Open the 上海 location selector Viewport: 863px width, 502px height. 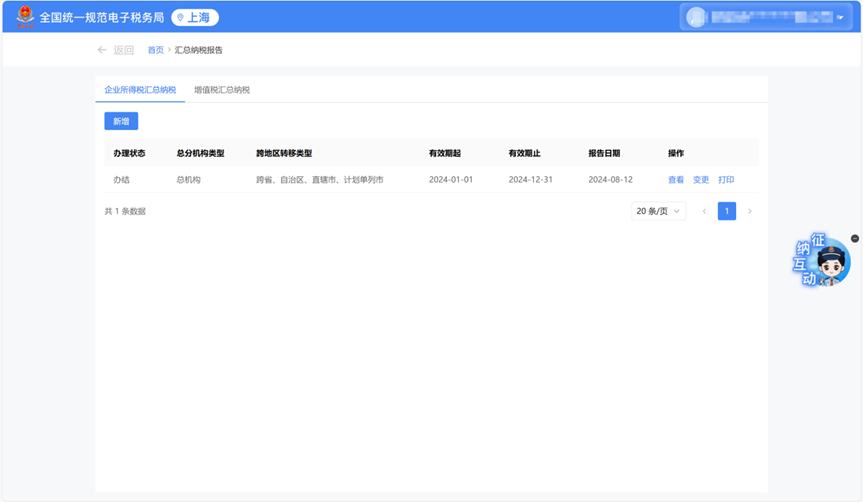pos(195,17)
